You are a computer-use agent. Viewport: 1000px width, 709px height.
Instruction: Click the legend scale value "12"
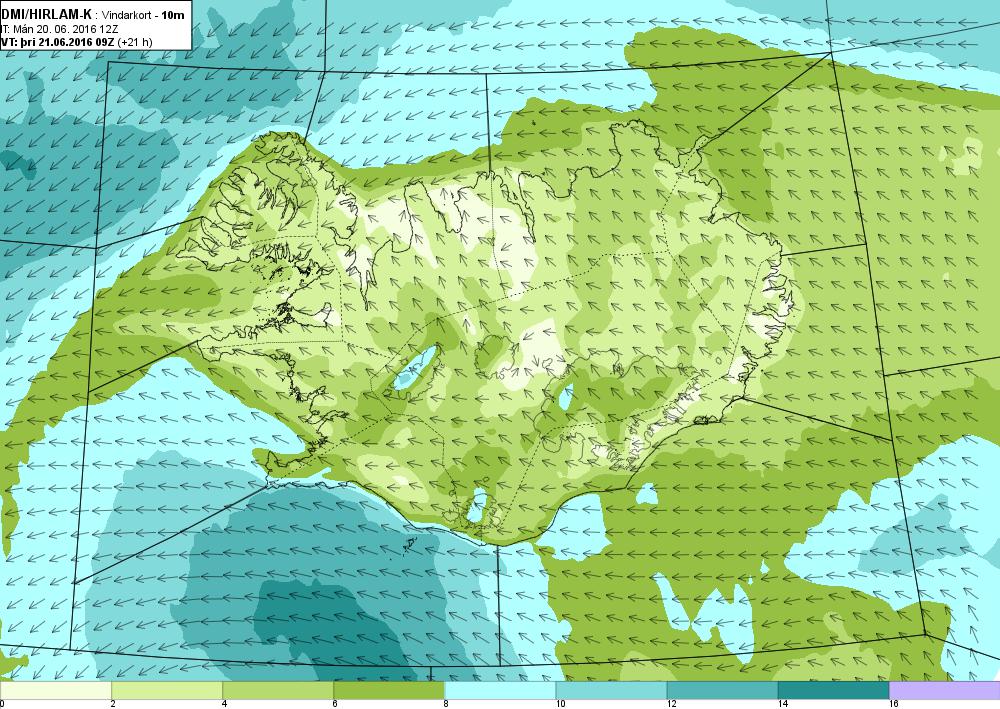point(671,704)
